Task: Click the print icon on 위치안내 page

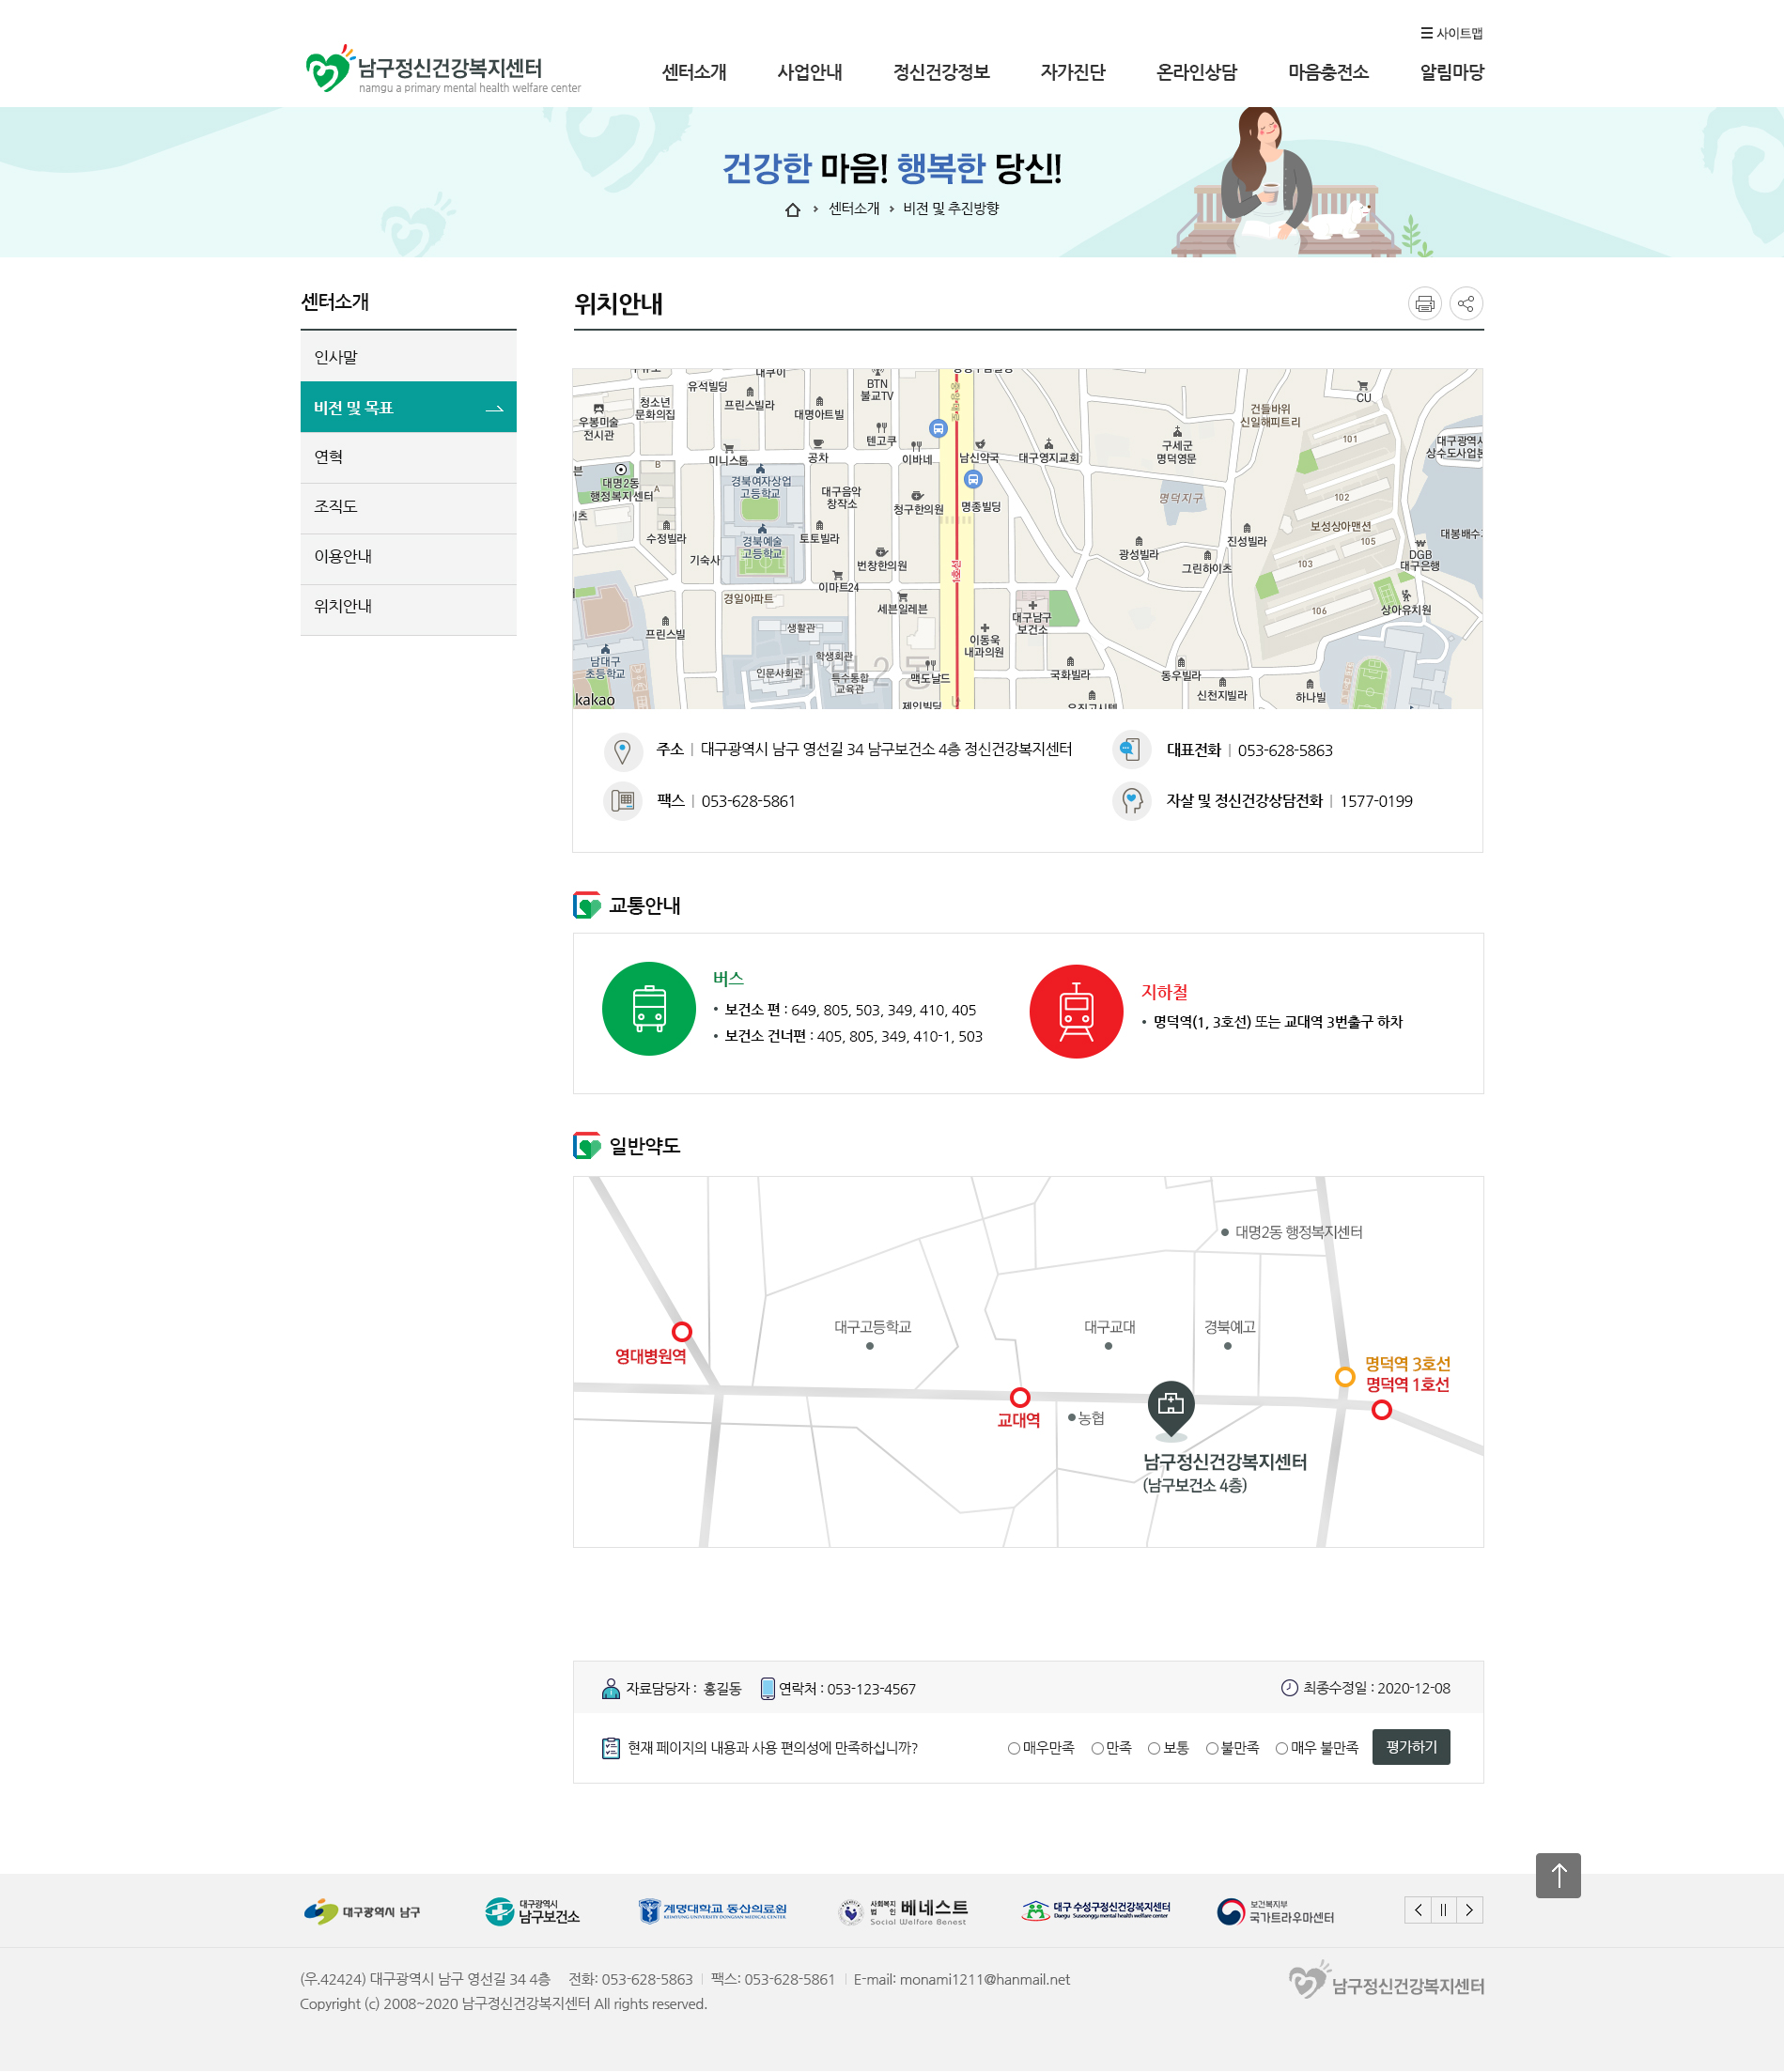Action: pos(1424,305)
